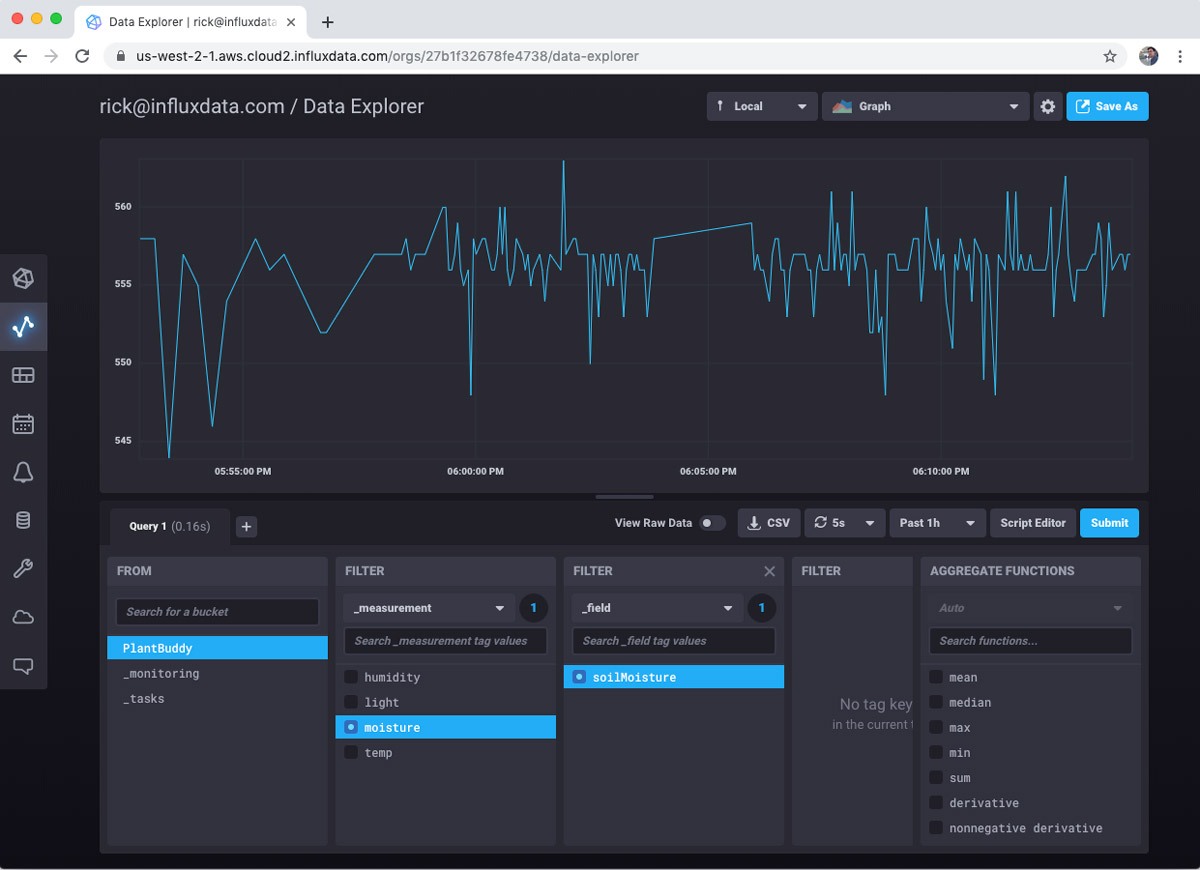Viewport: 1200px width, 870px height.
Task: Toggle the View Raw Data switch
Action: tap(711, 523)
